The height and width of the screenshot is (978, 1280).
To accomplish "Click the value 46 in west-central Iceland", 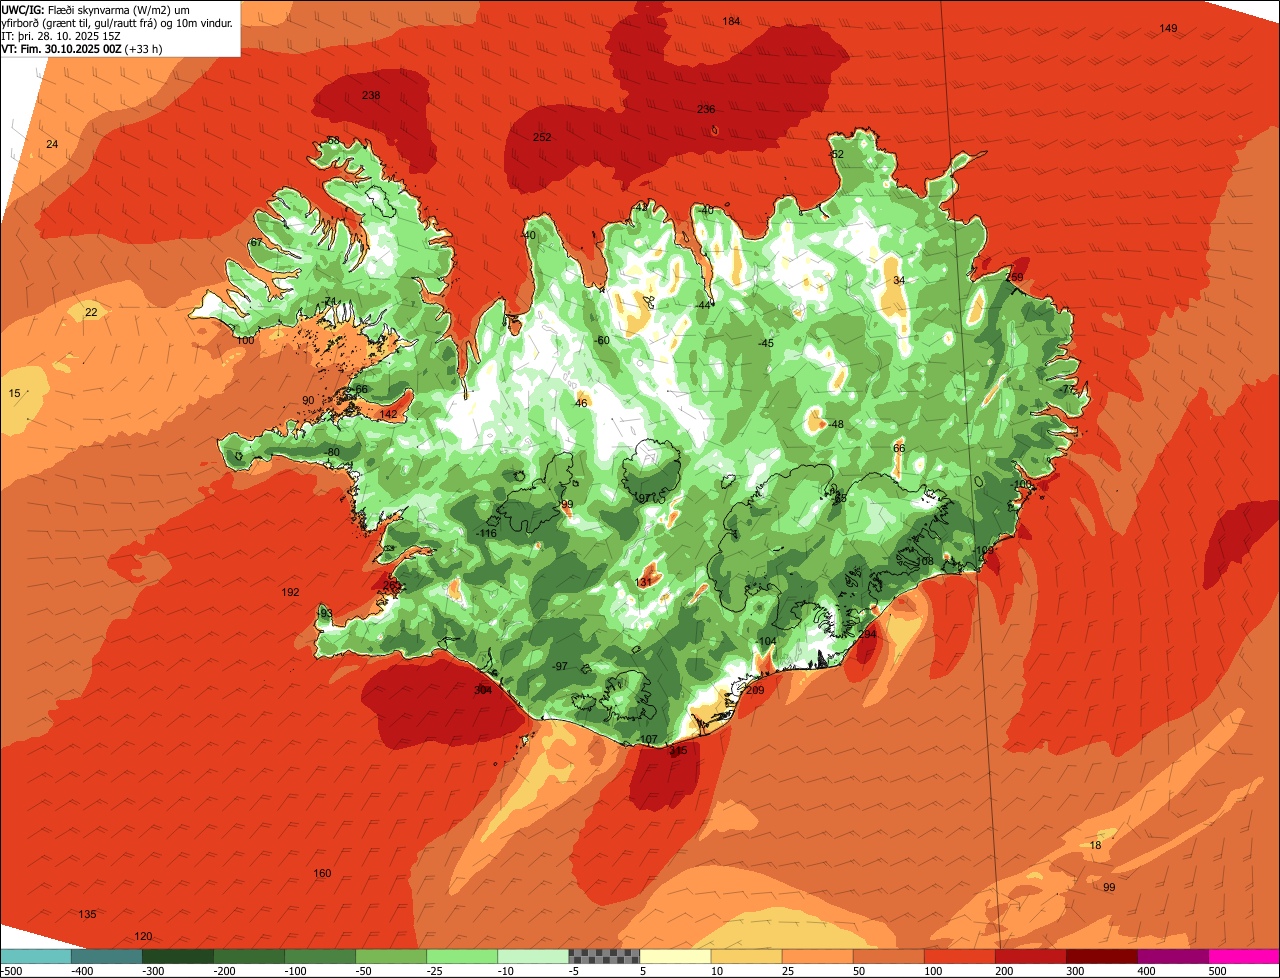I will tap(581, 403).
